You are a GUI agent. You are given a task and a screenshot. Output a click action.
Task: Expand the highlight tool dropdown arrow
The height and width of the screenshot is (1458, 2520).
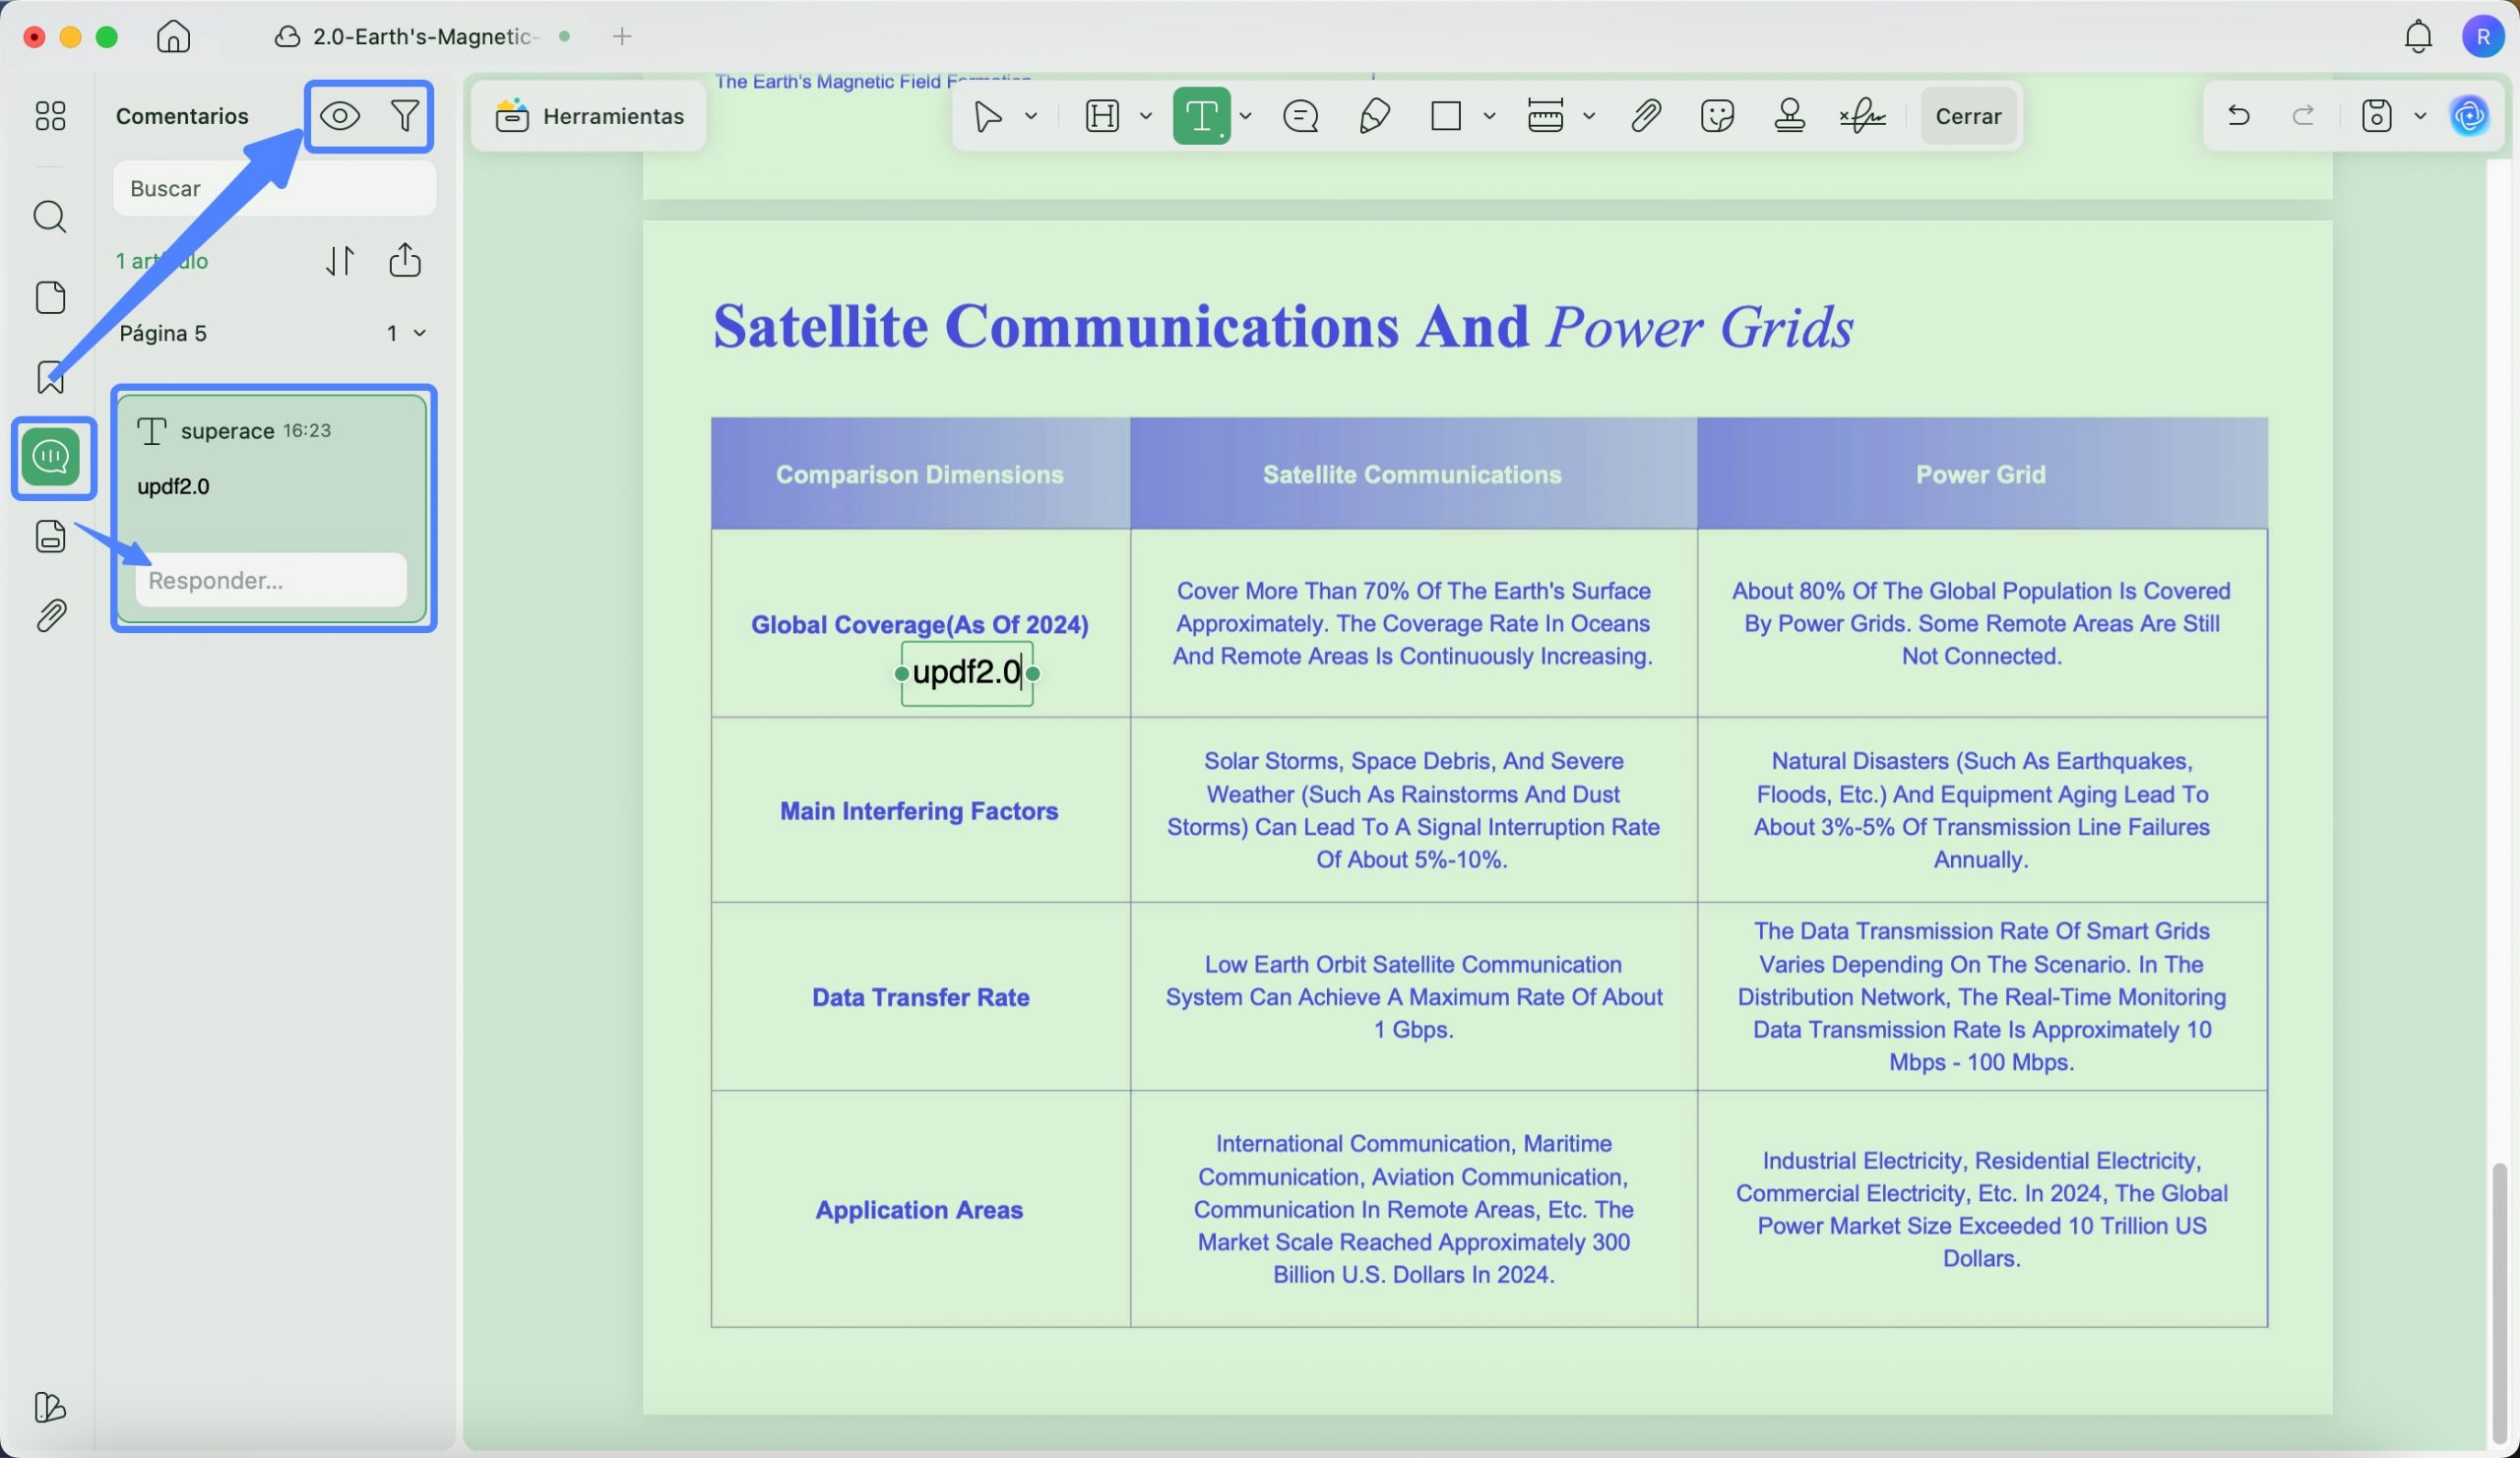coord(1146,117)
